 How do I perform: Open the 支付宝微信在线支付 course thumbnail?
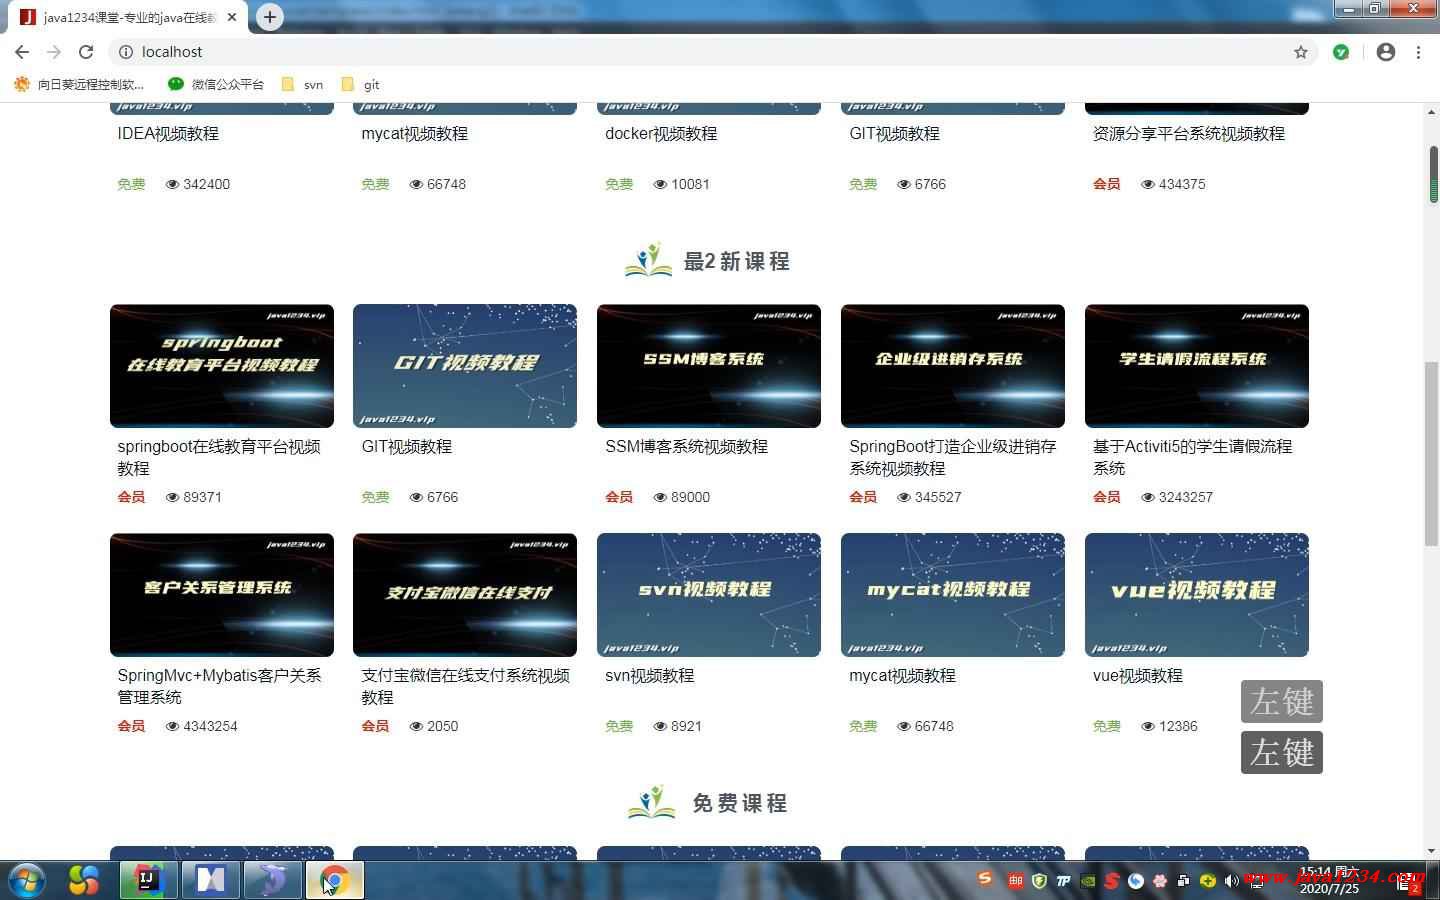465,595
